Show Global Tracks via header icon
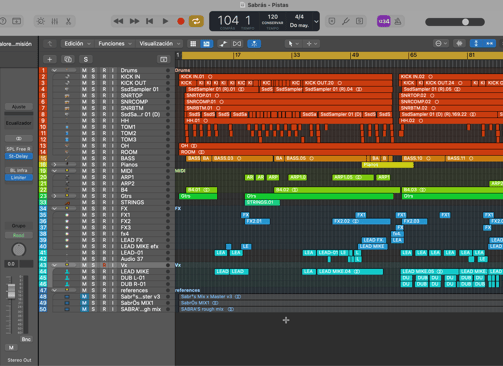 tap(163, 59)
